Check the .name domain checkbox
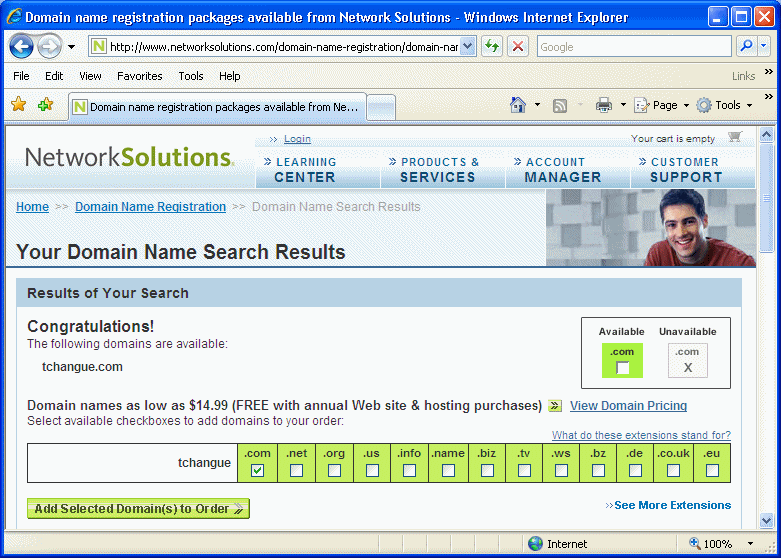The image size is (781, 558). (448, 470)
